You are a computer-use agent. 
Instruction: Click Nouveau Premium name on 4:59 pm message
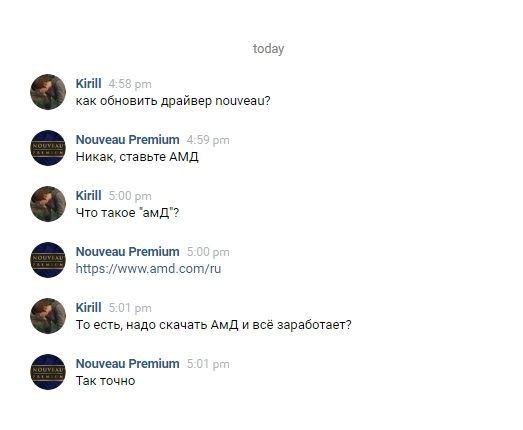pyautogui.click(x=127, y=139)
